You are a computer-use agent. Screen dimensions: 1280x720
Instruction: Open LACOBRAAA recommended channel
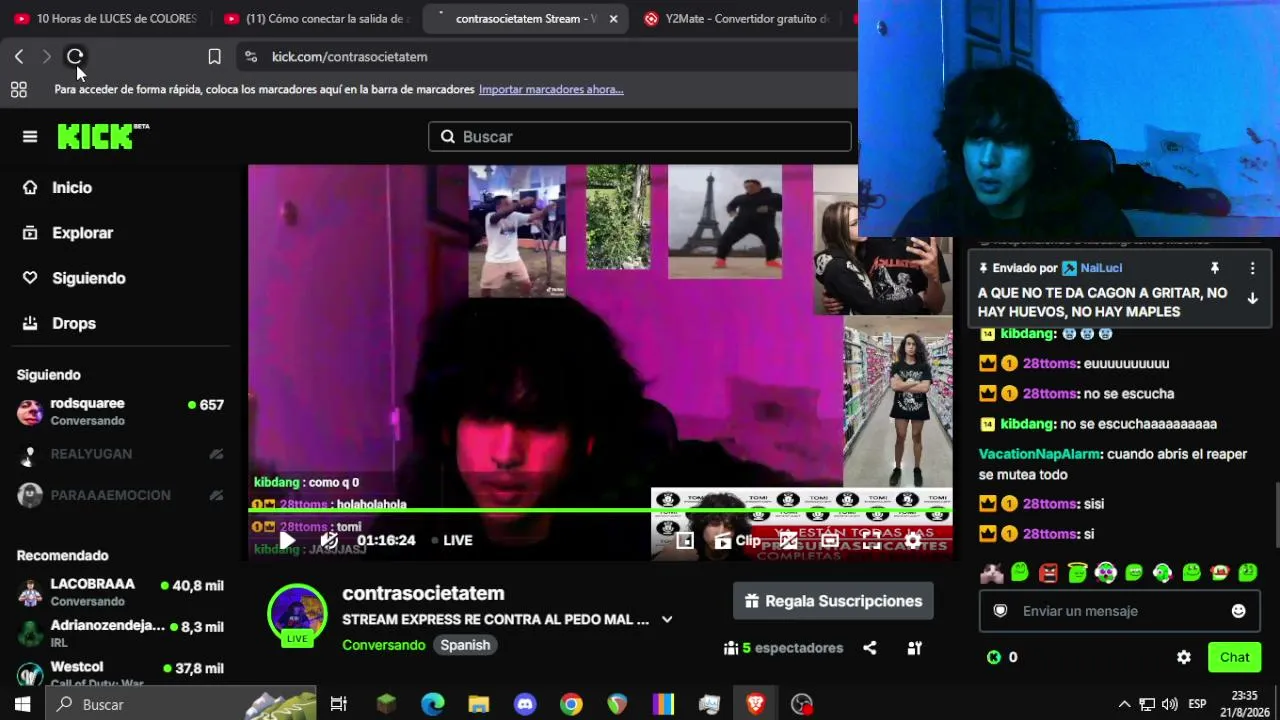tap(120, 592)
